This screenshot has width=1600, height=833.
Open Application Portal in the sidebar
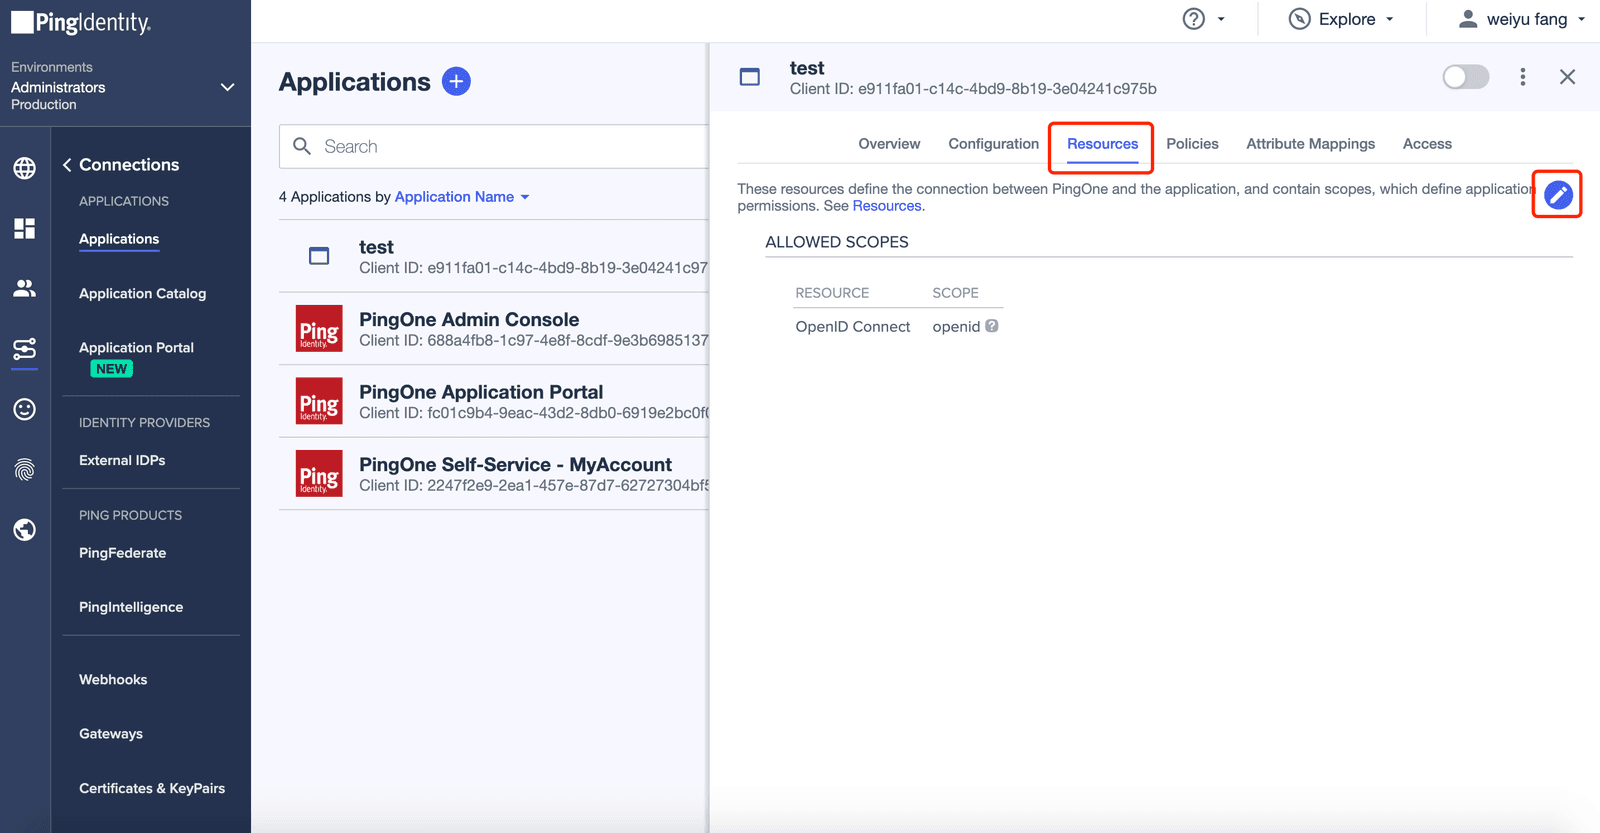click(x=136, y=347)
